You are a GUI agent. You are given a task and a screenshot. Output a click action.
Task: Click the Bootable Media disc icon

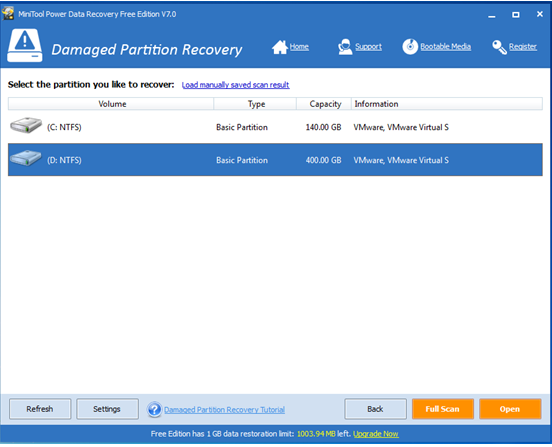(x=410, y=46)
